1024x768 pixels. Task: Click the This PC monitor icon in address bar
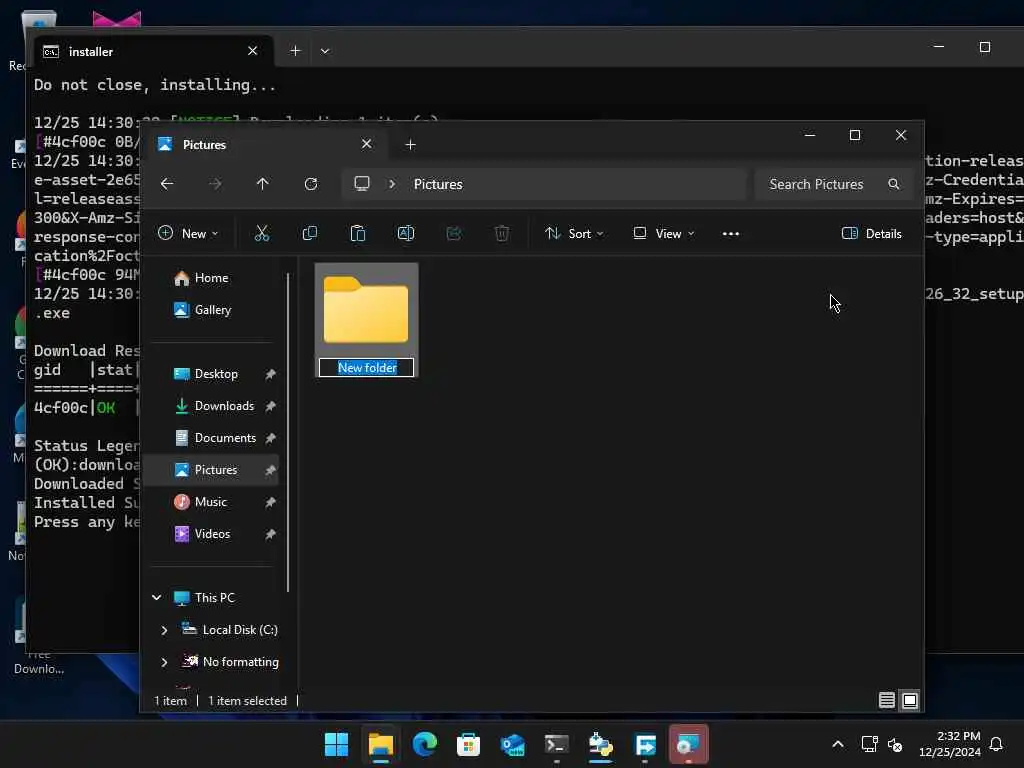pyautogui.click(x=362, y=184)
